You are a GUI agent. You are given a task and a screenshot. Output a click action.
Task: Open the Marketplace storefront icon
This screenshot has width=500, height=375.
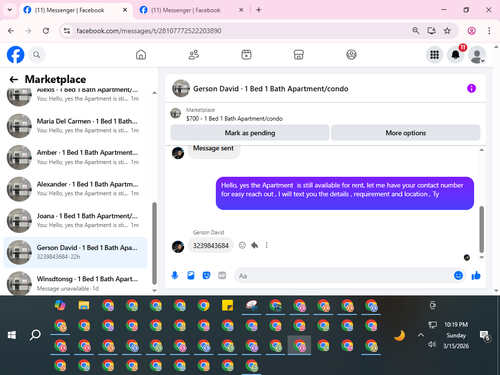tap(299, 55)
